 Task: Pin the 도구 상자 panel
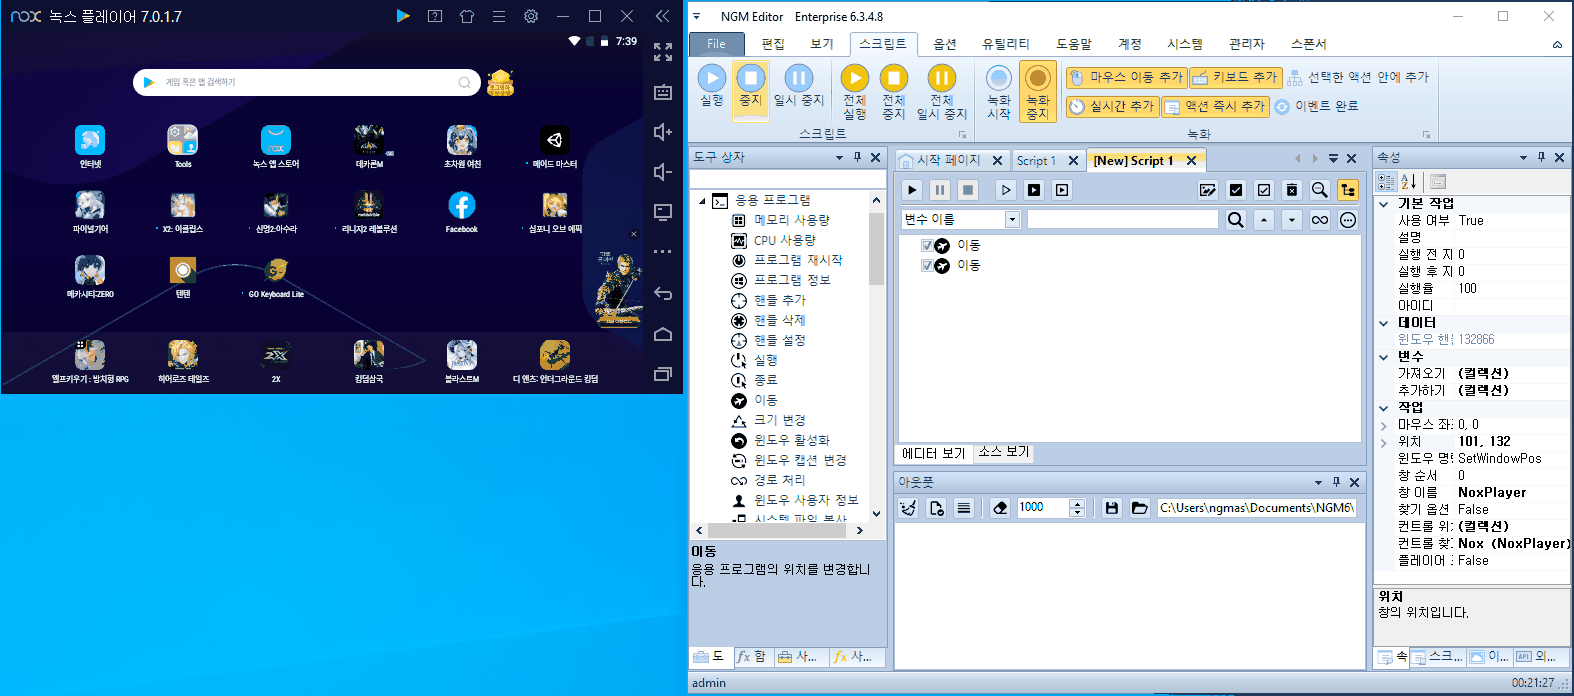pyautogui.click(x=857, y=157)
